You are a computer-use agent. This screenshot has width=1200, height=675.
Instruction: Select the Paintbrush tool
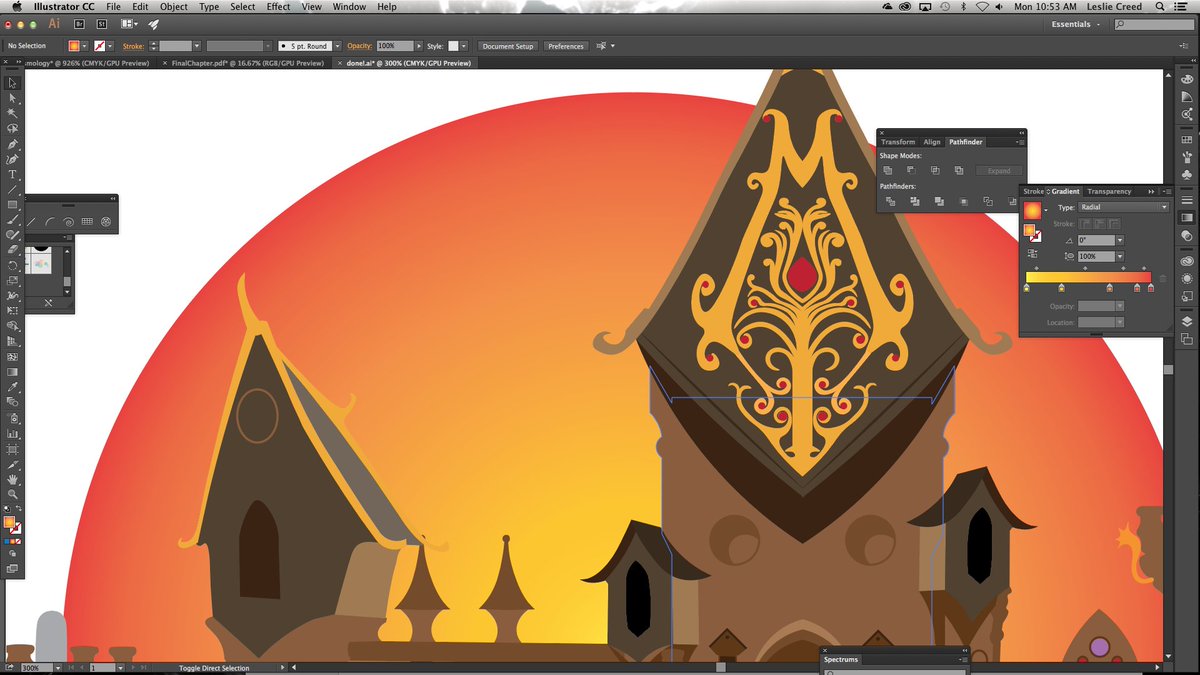tap(13, 220)
